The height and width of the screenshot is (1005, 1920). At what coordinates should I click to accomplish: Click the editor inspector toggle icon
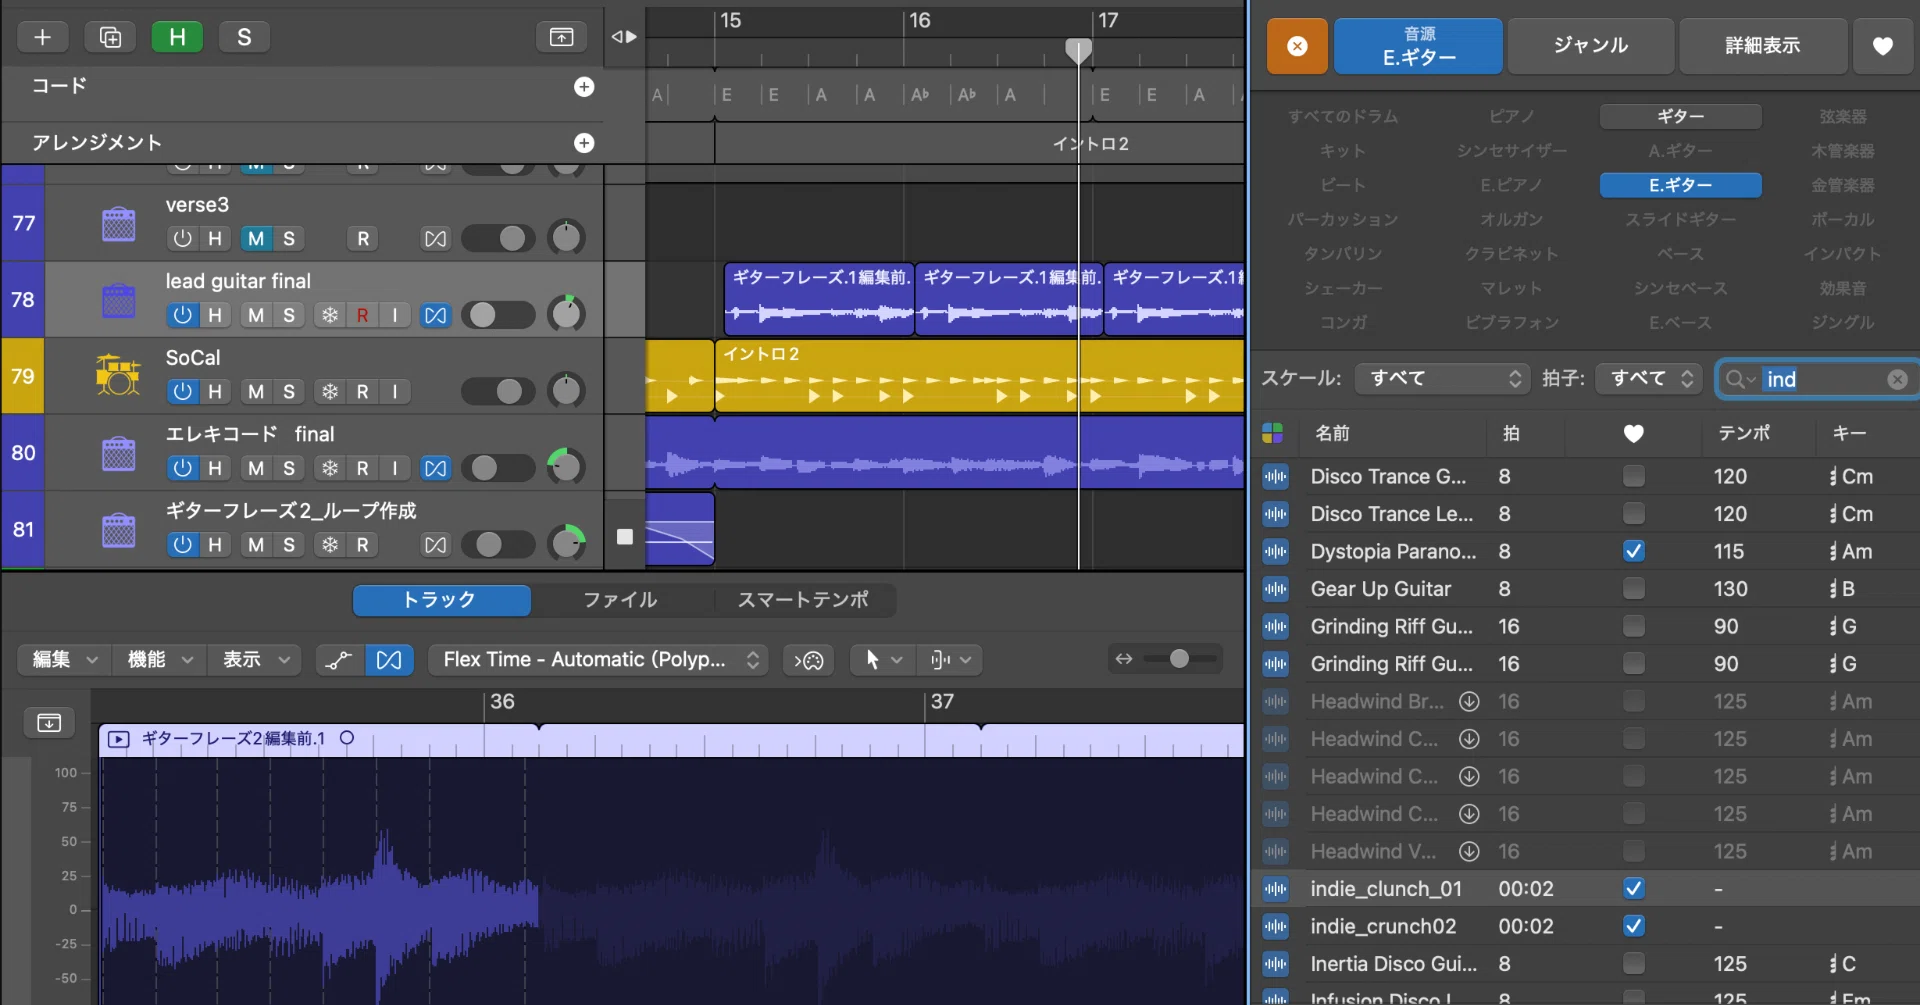tap(49, 723)
